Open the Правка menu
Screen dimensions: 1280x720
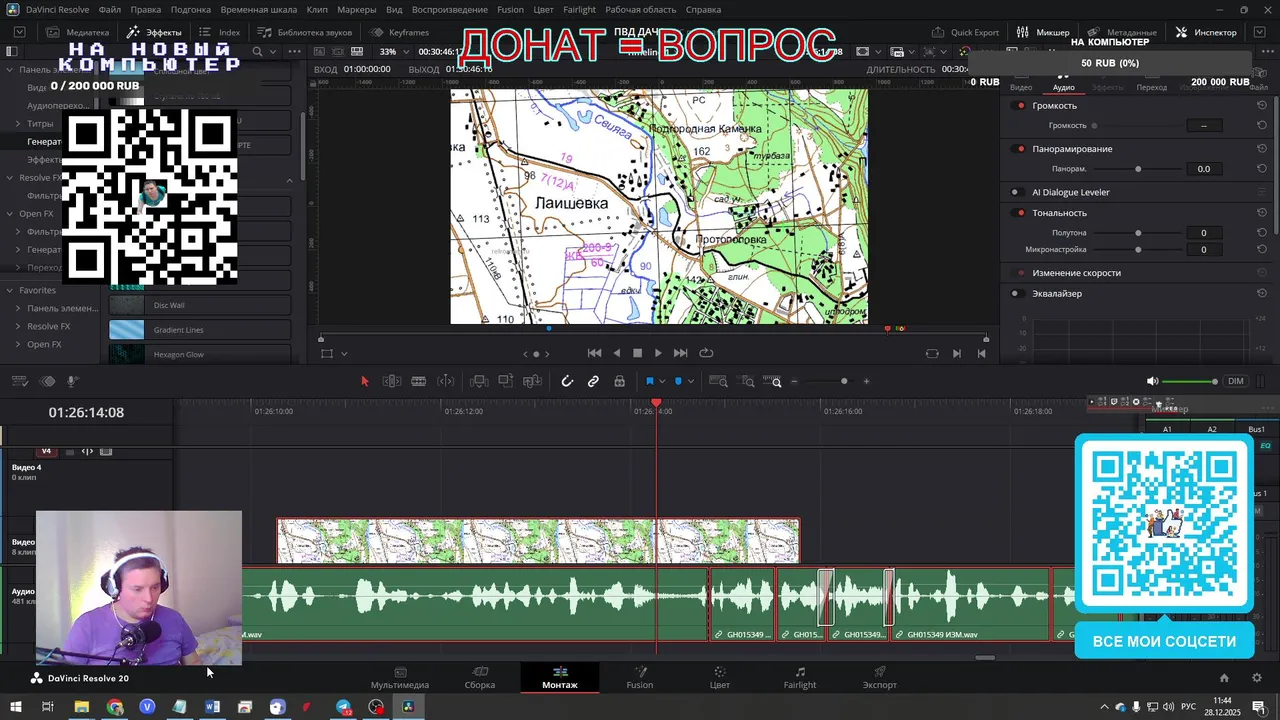coord(145,9)
